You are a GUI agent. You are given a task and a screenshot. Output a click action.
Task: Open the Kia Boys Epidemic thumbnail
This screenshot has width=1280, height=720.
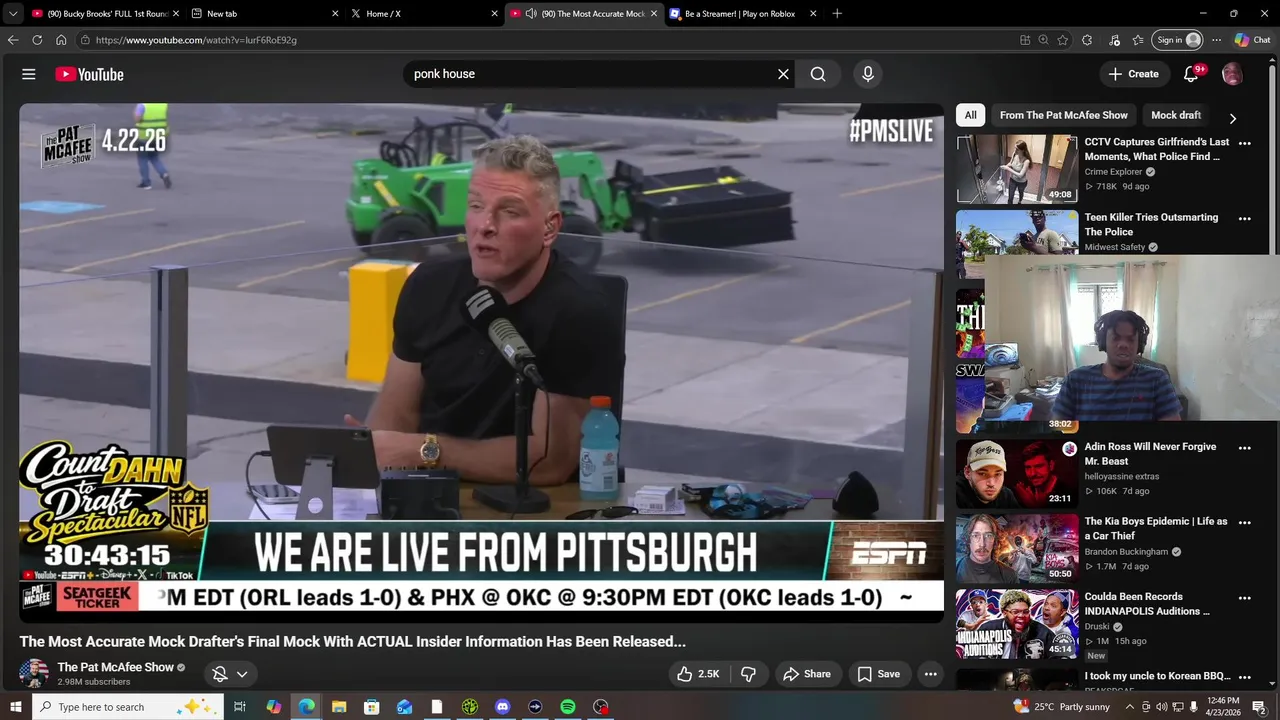pos(1016,548)
